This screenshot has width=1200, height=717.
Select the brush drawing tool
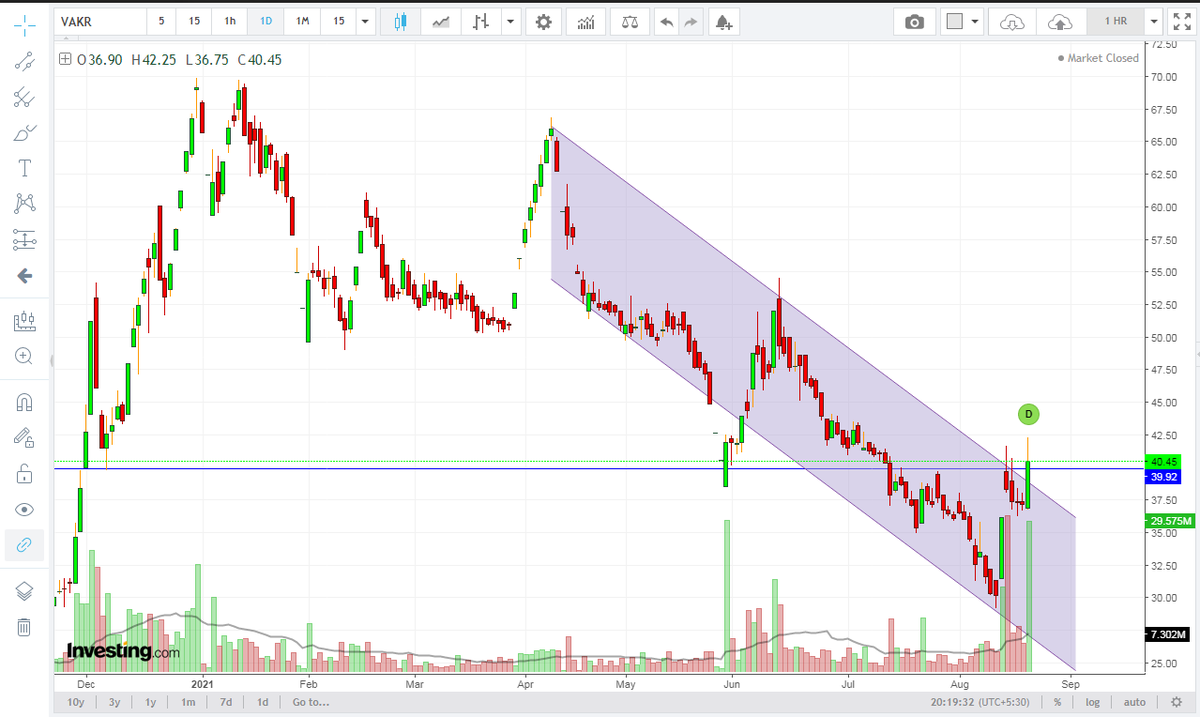[x=25, y=132]
